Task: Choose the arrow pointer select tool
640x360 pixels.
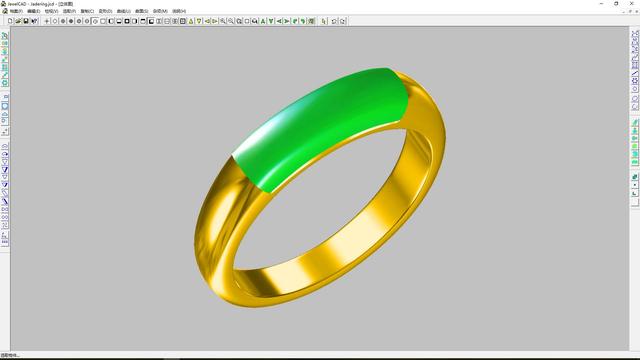Action: tap(324, 21)
